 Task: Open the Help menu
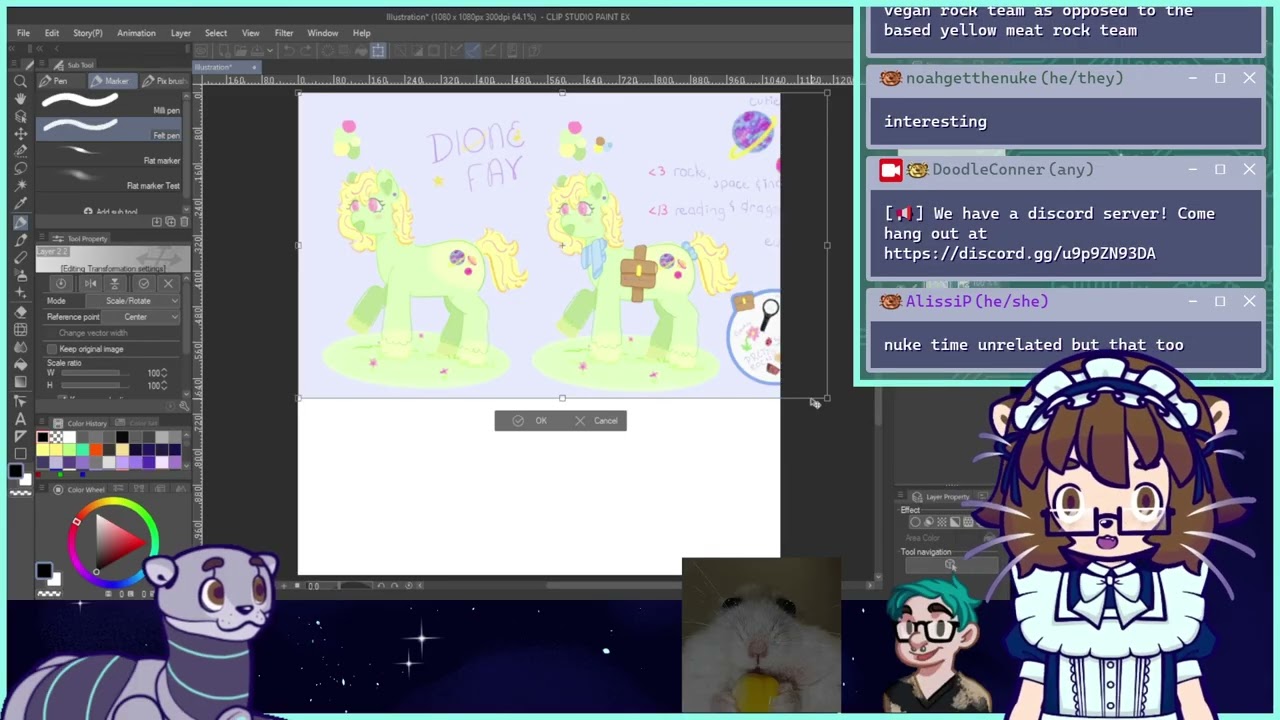(362, 33)
